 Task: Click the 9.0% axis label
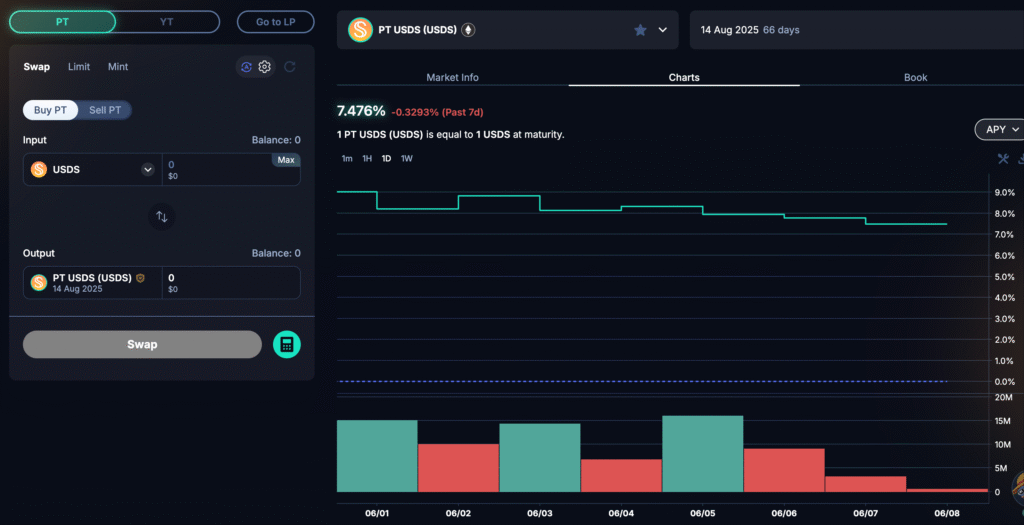coord(1004,193)
